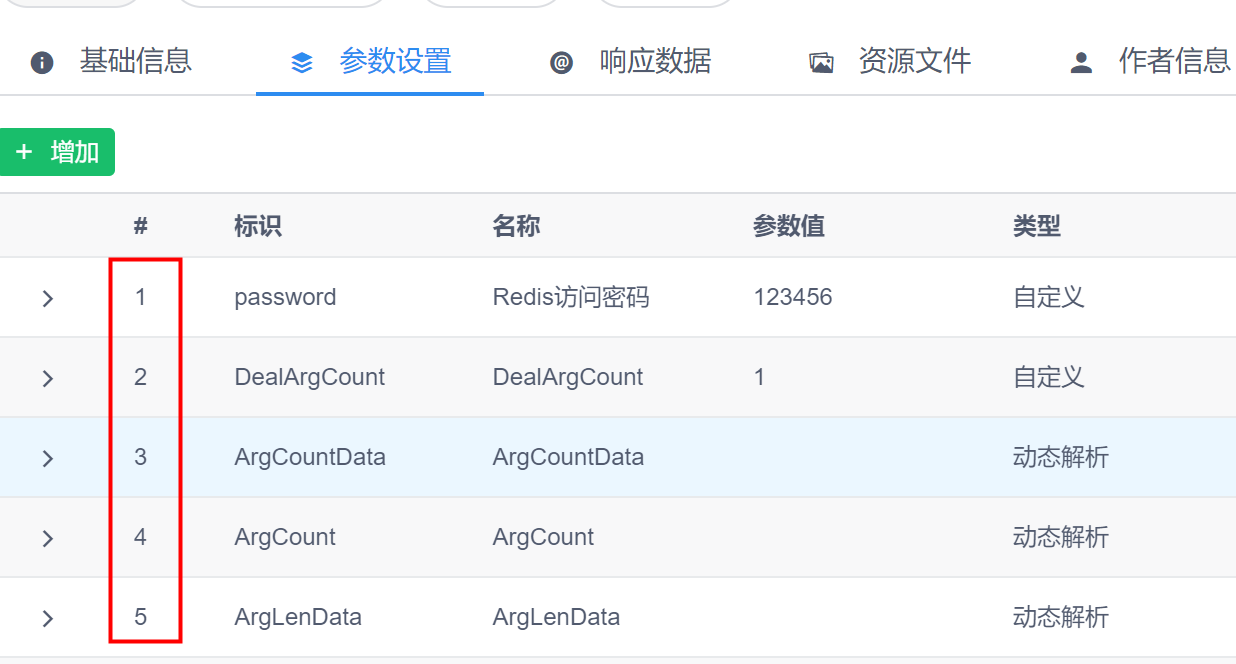This screenshot has width=1236, height=664.
Task: Open the 响应数据 tab
Action: coord(655,62)
